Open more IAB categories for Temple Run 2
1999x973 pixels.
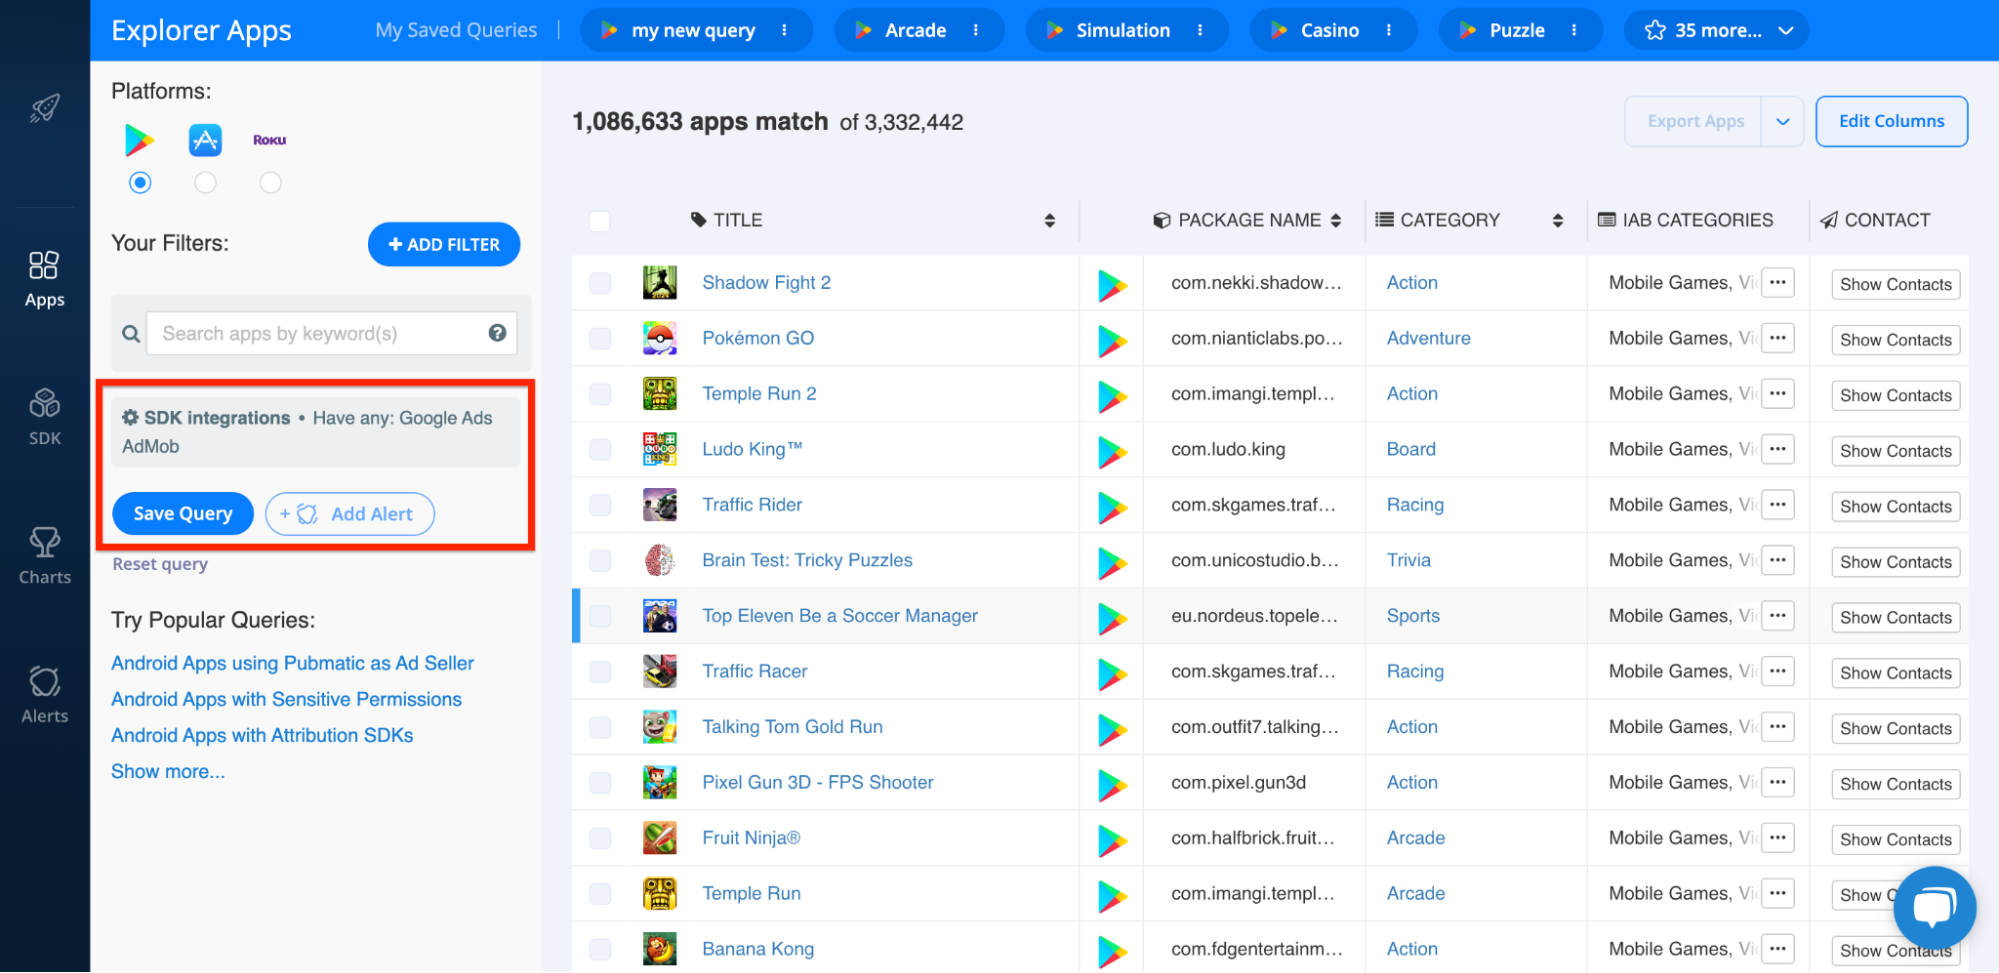click(1777, 394)
